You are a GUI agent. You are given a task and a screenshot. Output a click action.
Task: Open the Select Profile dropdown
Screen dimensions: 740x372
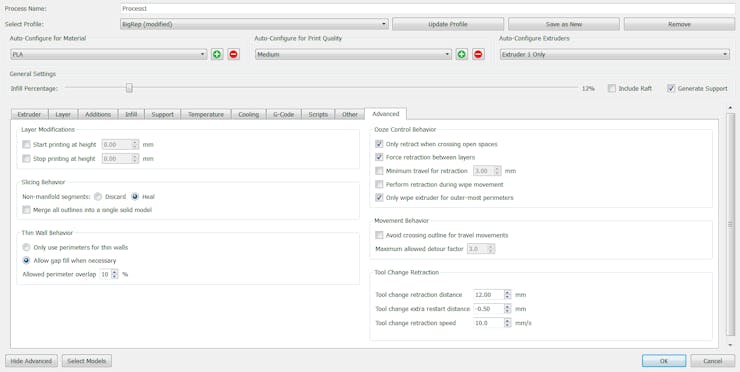[x=254, y=24]
